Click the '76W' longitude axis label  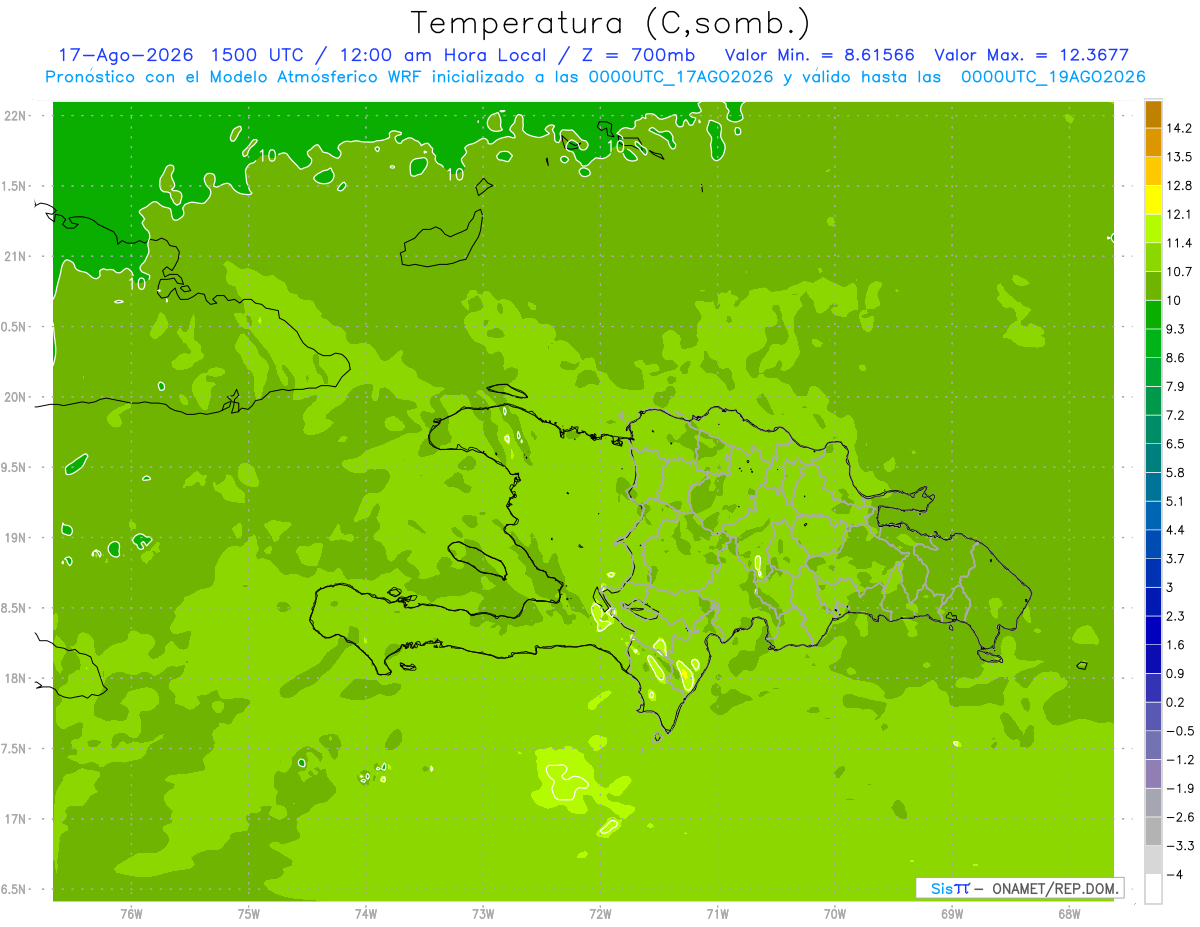131,914
